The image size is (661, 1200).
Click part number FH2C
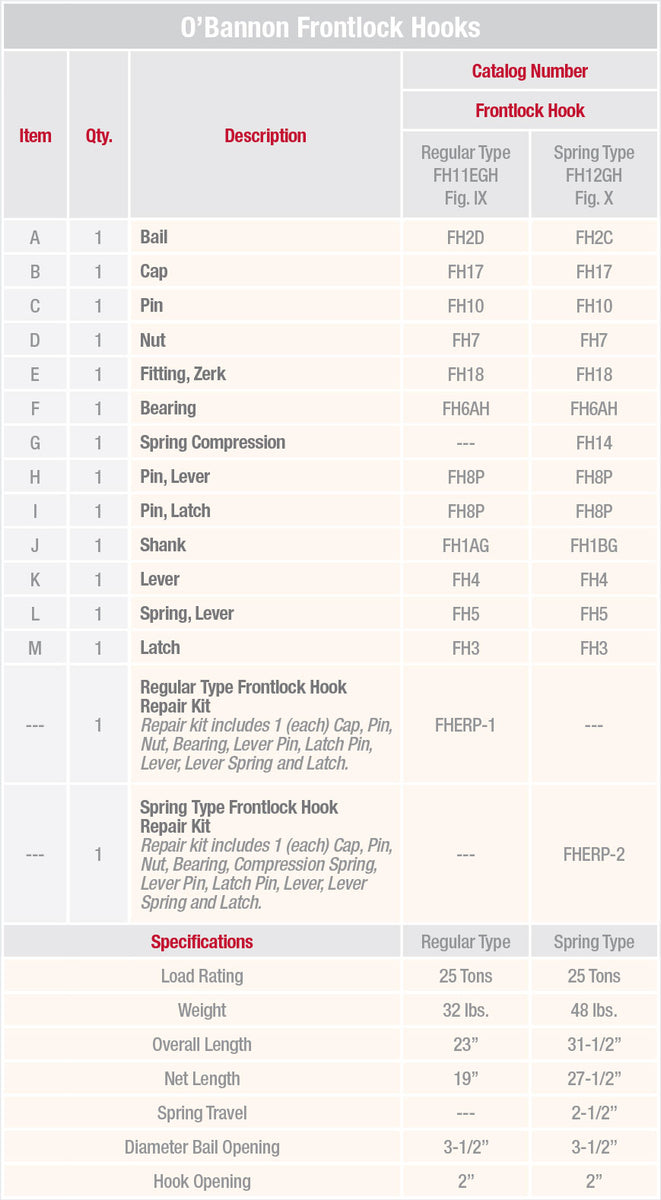pyautogui.click(x=594, y=238)
